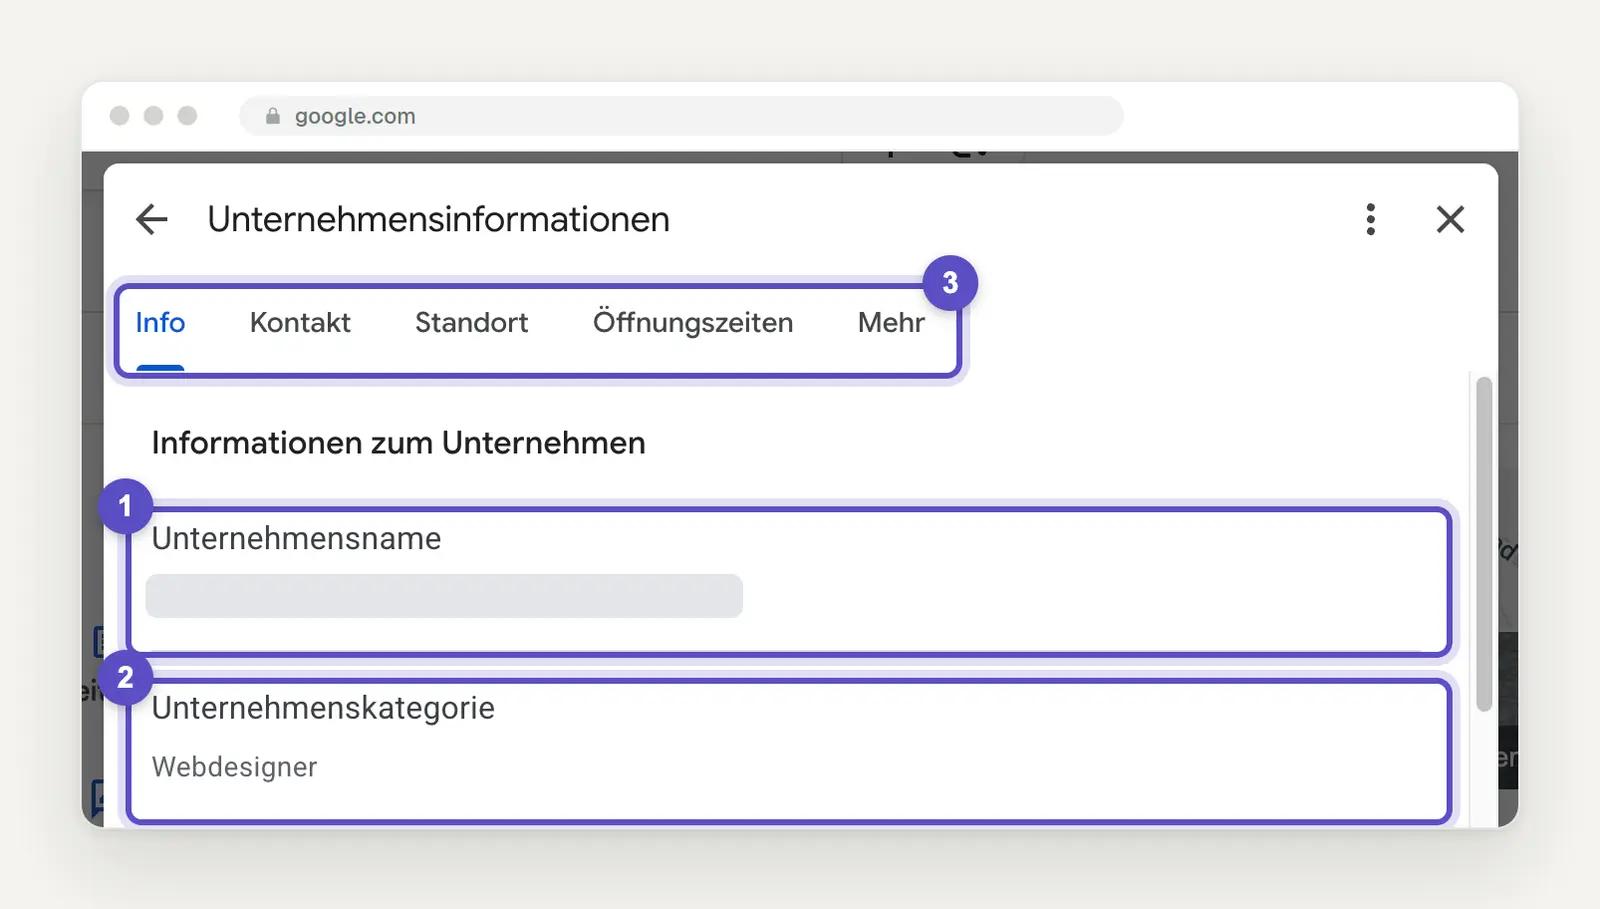Edit the Unternehmensname field
Viewport: 1600px width, 909px height.
789,582
